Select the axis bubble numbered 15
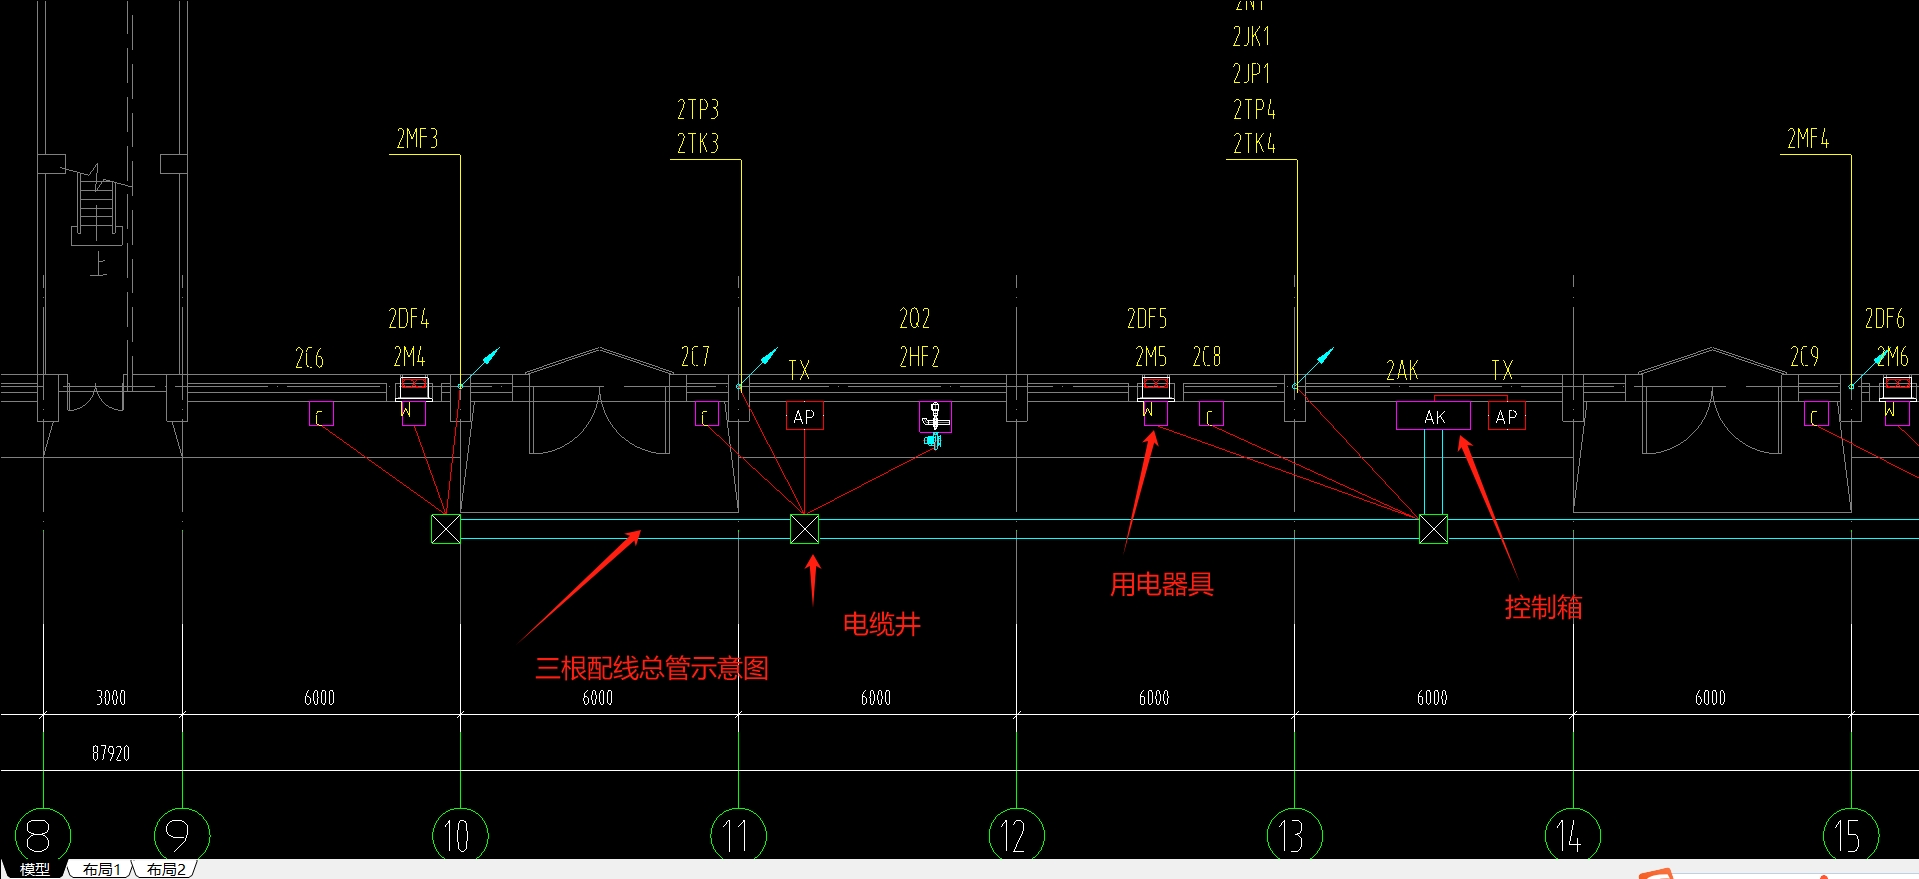 (x=1850, y=835)
